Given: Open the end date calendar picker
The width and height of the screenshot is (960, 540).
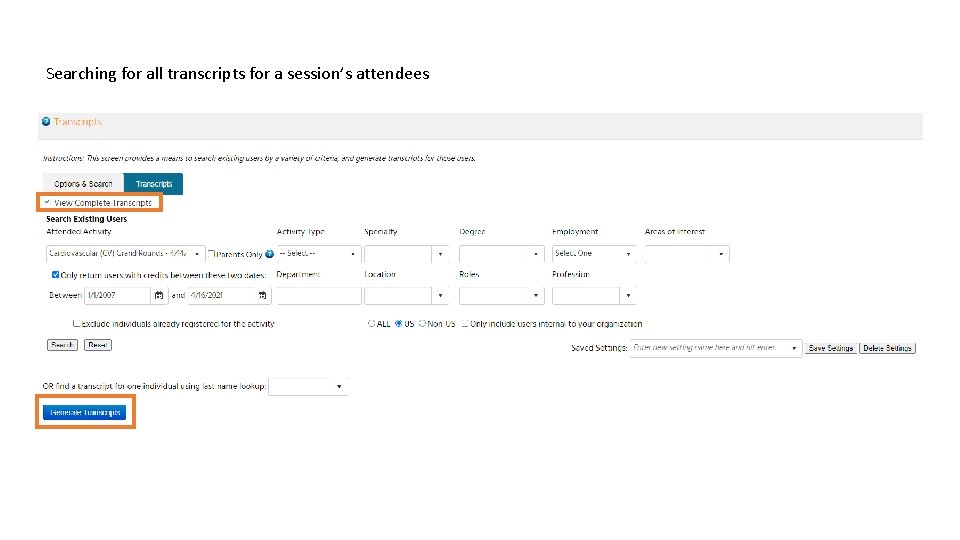Looking at the screenshot, I should pyautogui.click(x=262, y=296).
